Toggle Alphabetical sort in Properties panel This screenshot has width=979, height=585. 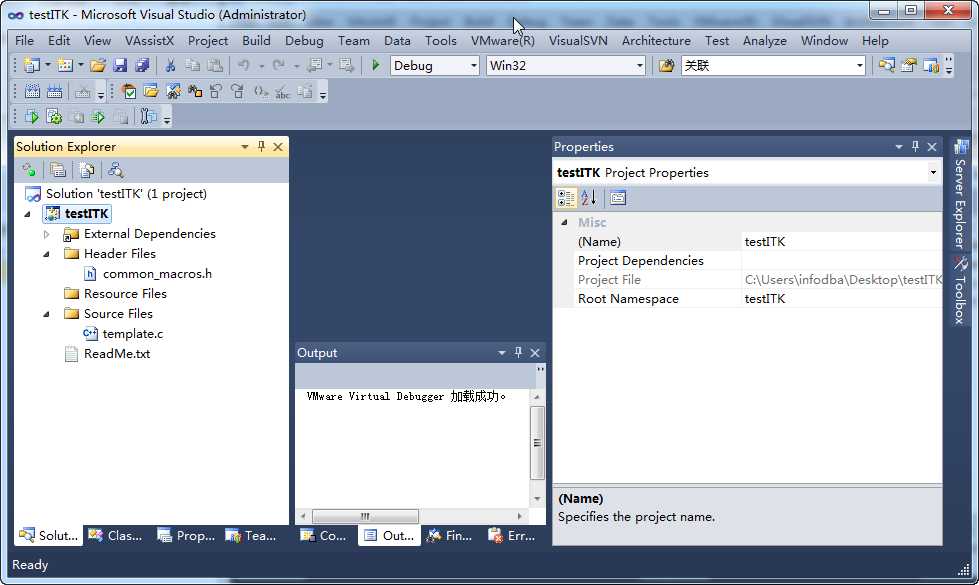[589, 198]
